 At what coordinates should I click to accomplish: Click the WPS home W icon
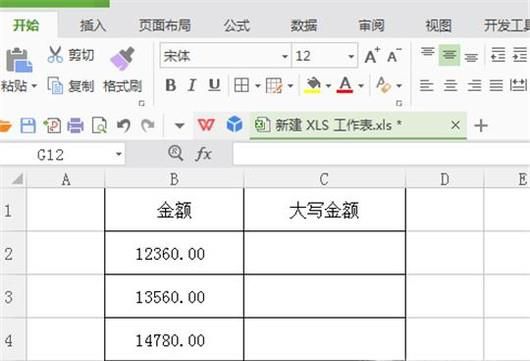(x=206, y=125)
